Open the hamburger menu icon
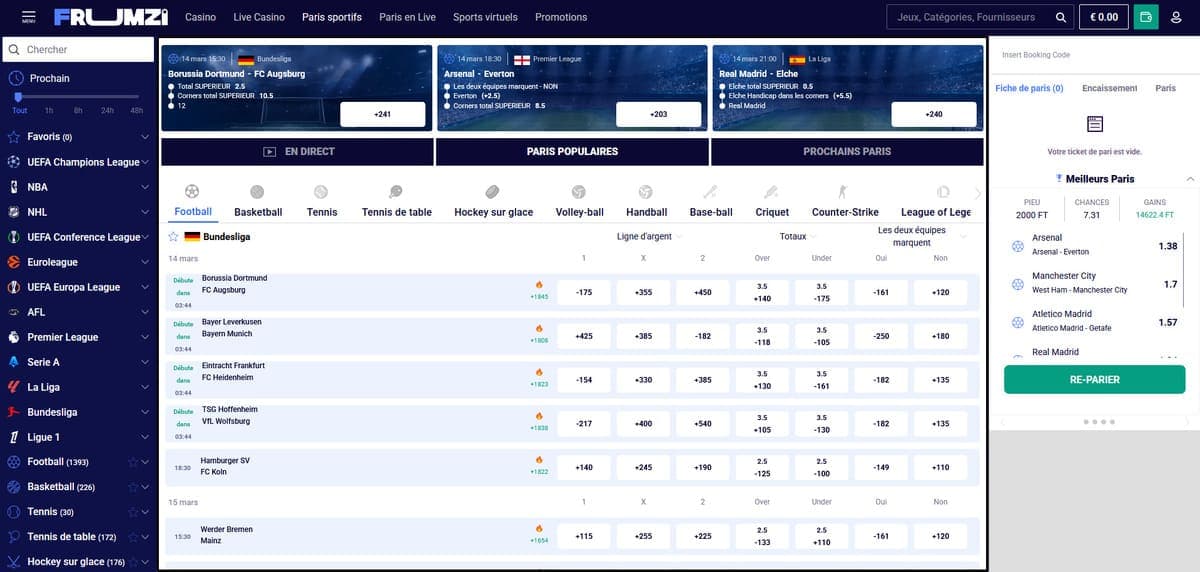The height and width of the screenshot is (572, 1200). coord(27,16)
